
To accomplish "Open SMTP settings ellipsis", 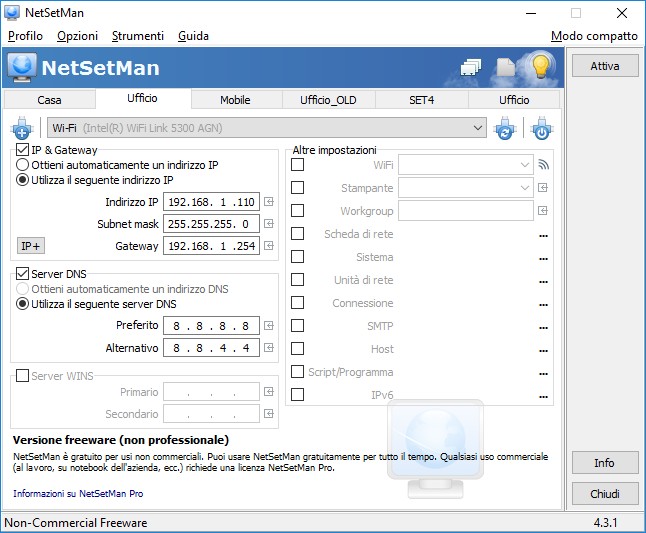I will (543, 328).
